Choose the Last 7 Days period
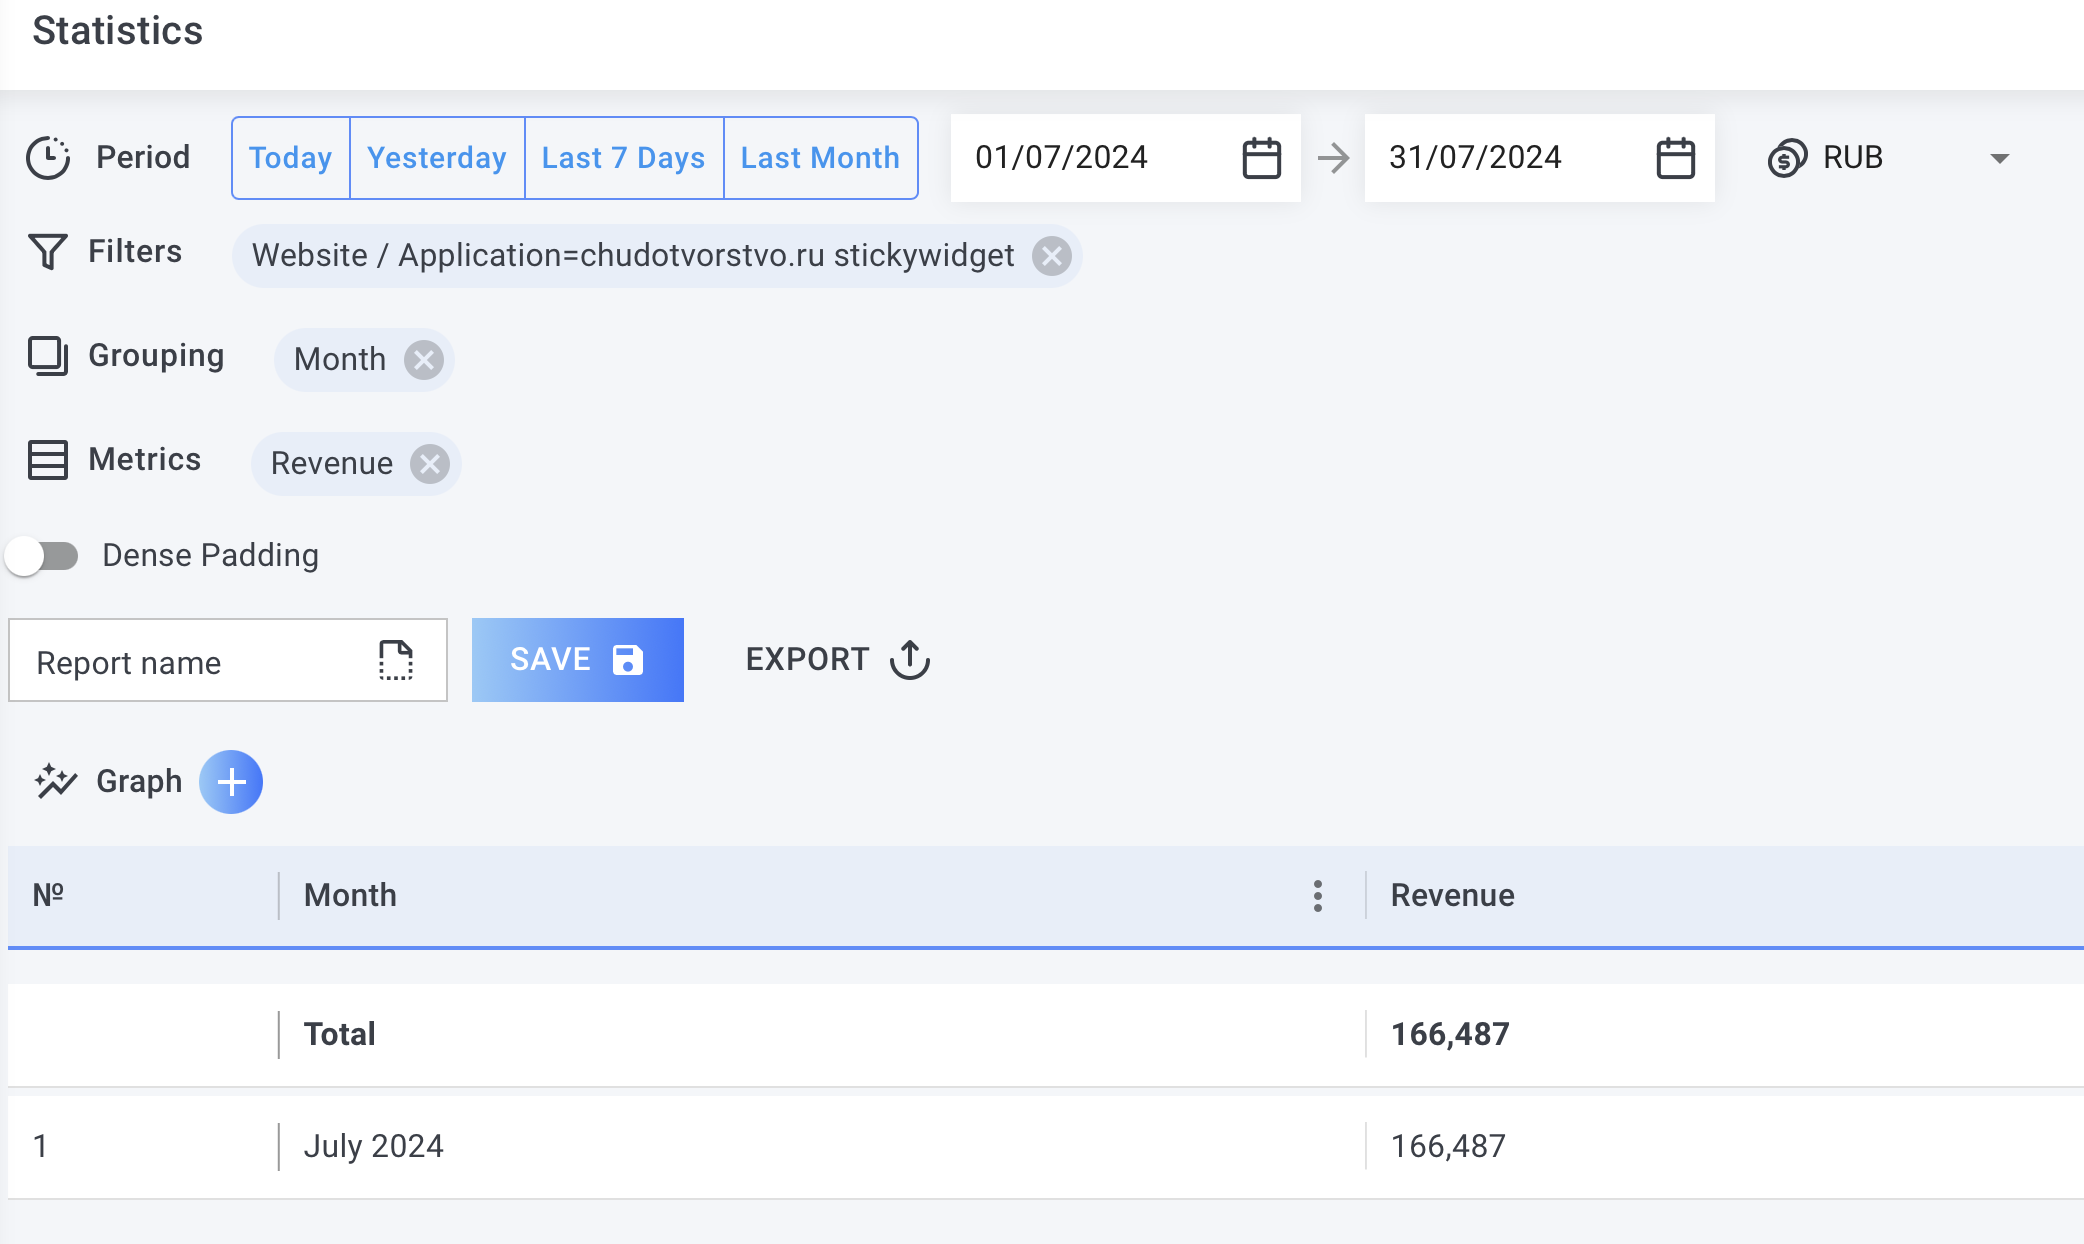This screenshot has width=2084, height=1244. pos(623,158)
